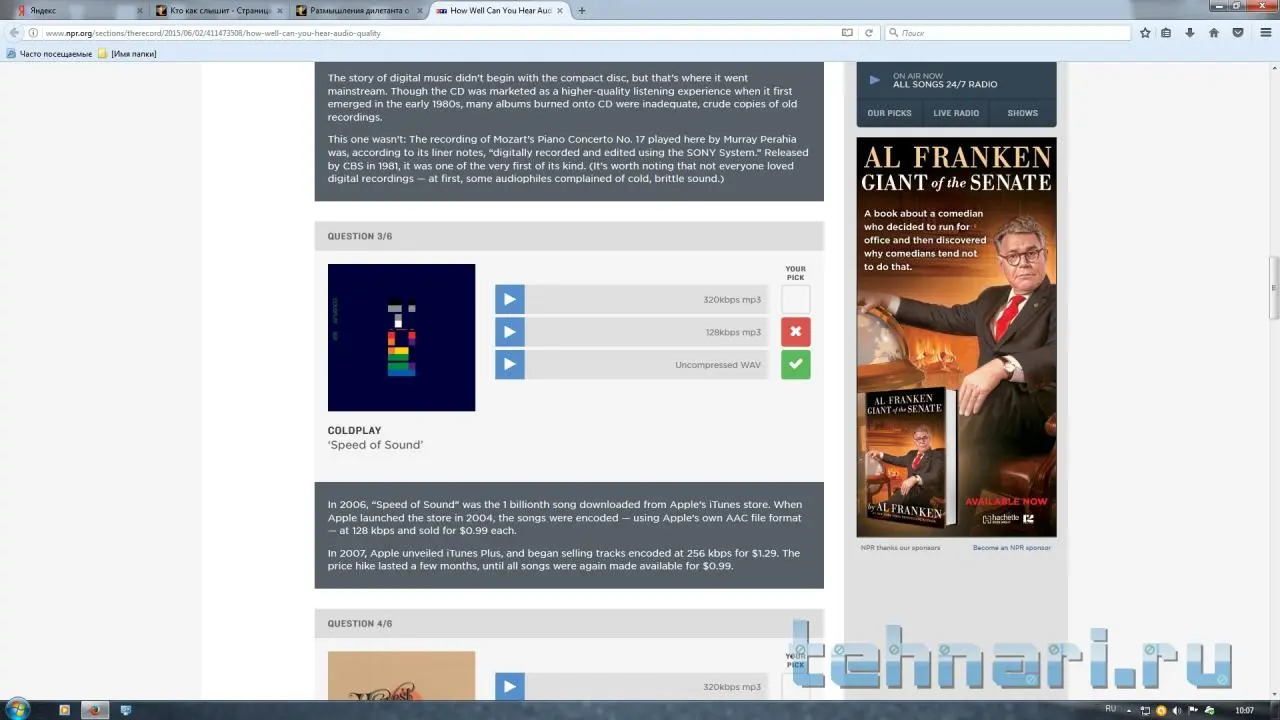Viewport: 1280px width, 720px height.
Task: Reload the current page
Action: pos(868,33)
